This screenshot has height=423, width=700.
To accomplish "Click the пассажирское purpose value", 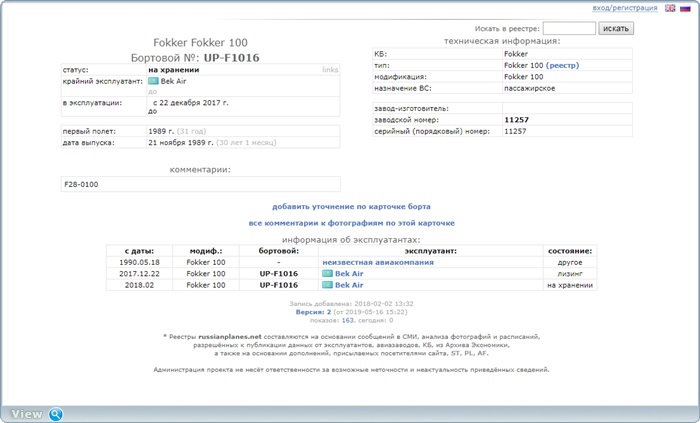I will [529, 88].
